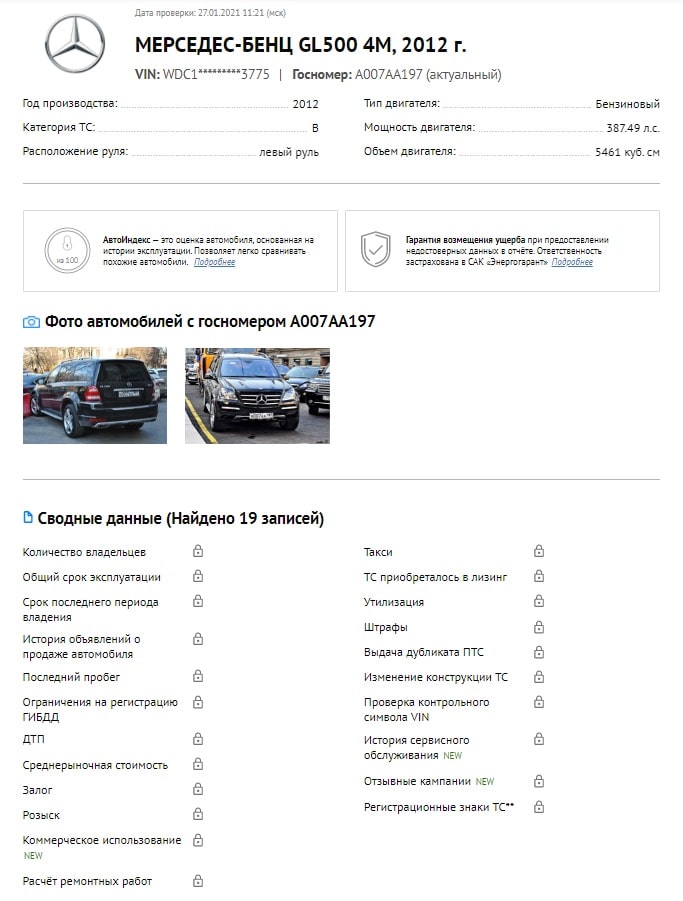Open Подробнее link in AutoIndex box
The height and width of the screenshot is (901, 683).
click(x=214, y=262)
